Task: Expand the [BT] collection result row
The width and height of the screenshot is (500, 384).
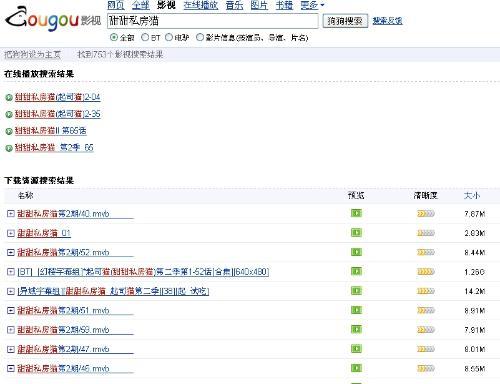Action: pos(11,272)
